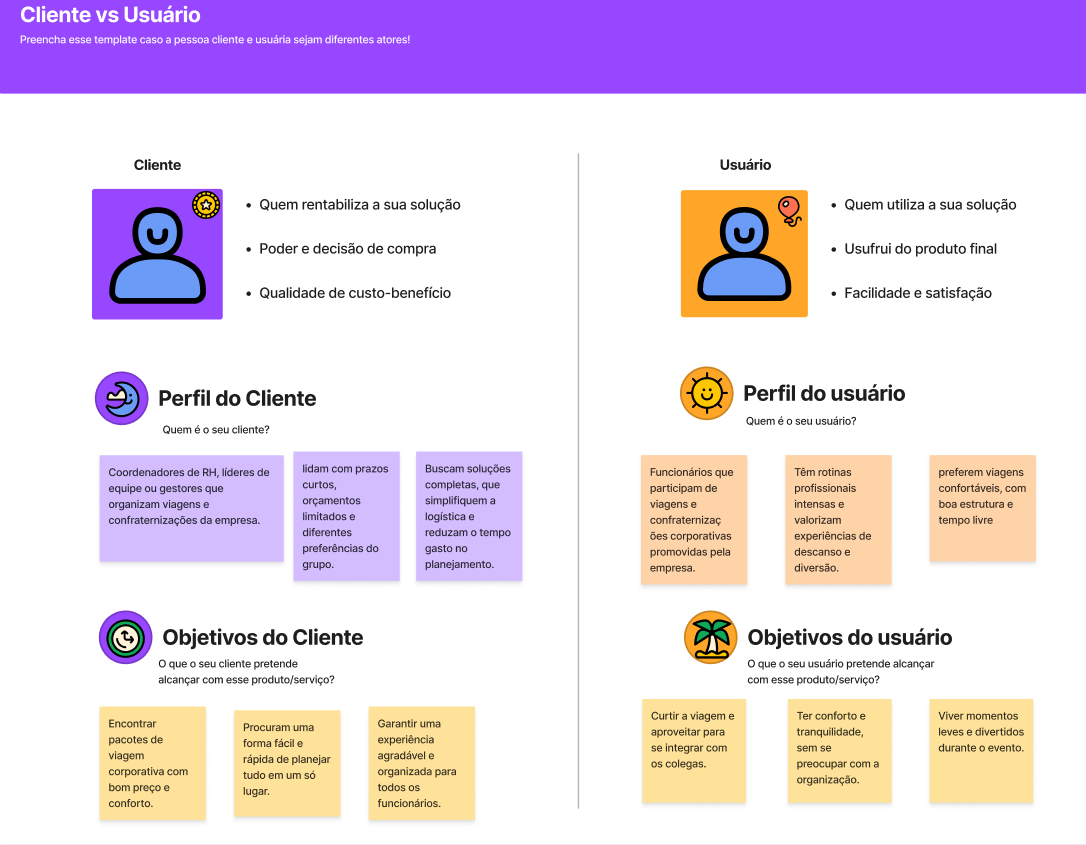Select the 'Funcionários que participam' orange sticky note
The width and height of the screenshot is (1086, 845).
click(x=694, y=519)
